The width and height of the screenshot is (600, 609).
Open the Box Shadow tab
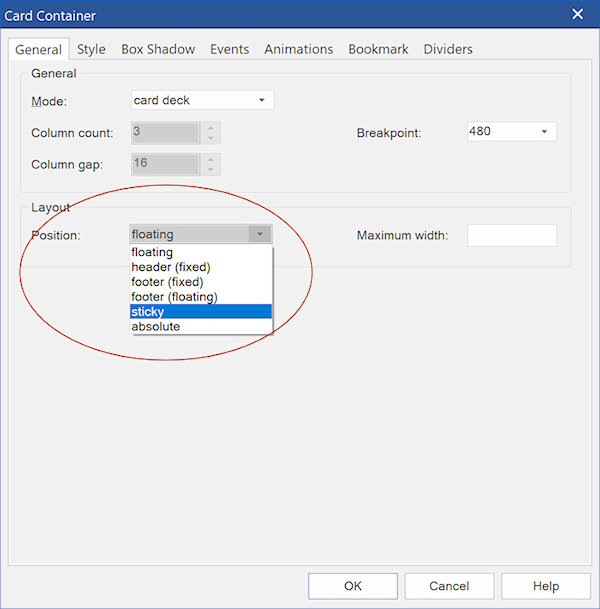pyautogui.click(x=158, y=49)
